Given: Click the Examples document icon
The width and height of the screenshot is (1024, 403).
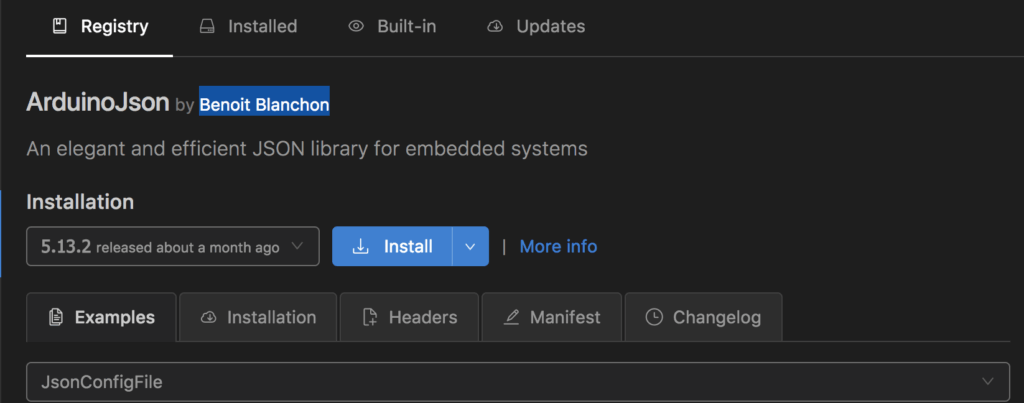Looking at the screenshot, I should pyautogui.click(x=56, y=318).
